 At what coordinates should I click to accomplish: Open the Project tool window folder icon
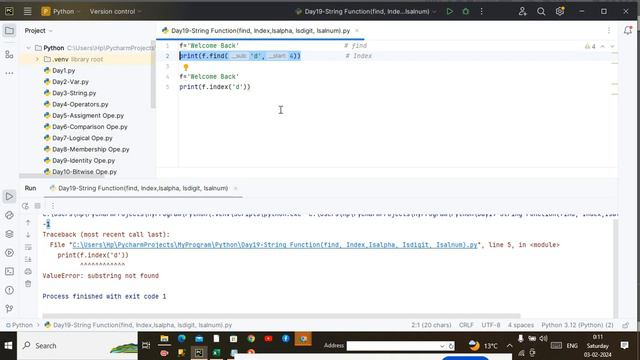click(x=9, y=31)
